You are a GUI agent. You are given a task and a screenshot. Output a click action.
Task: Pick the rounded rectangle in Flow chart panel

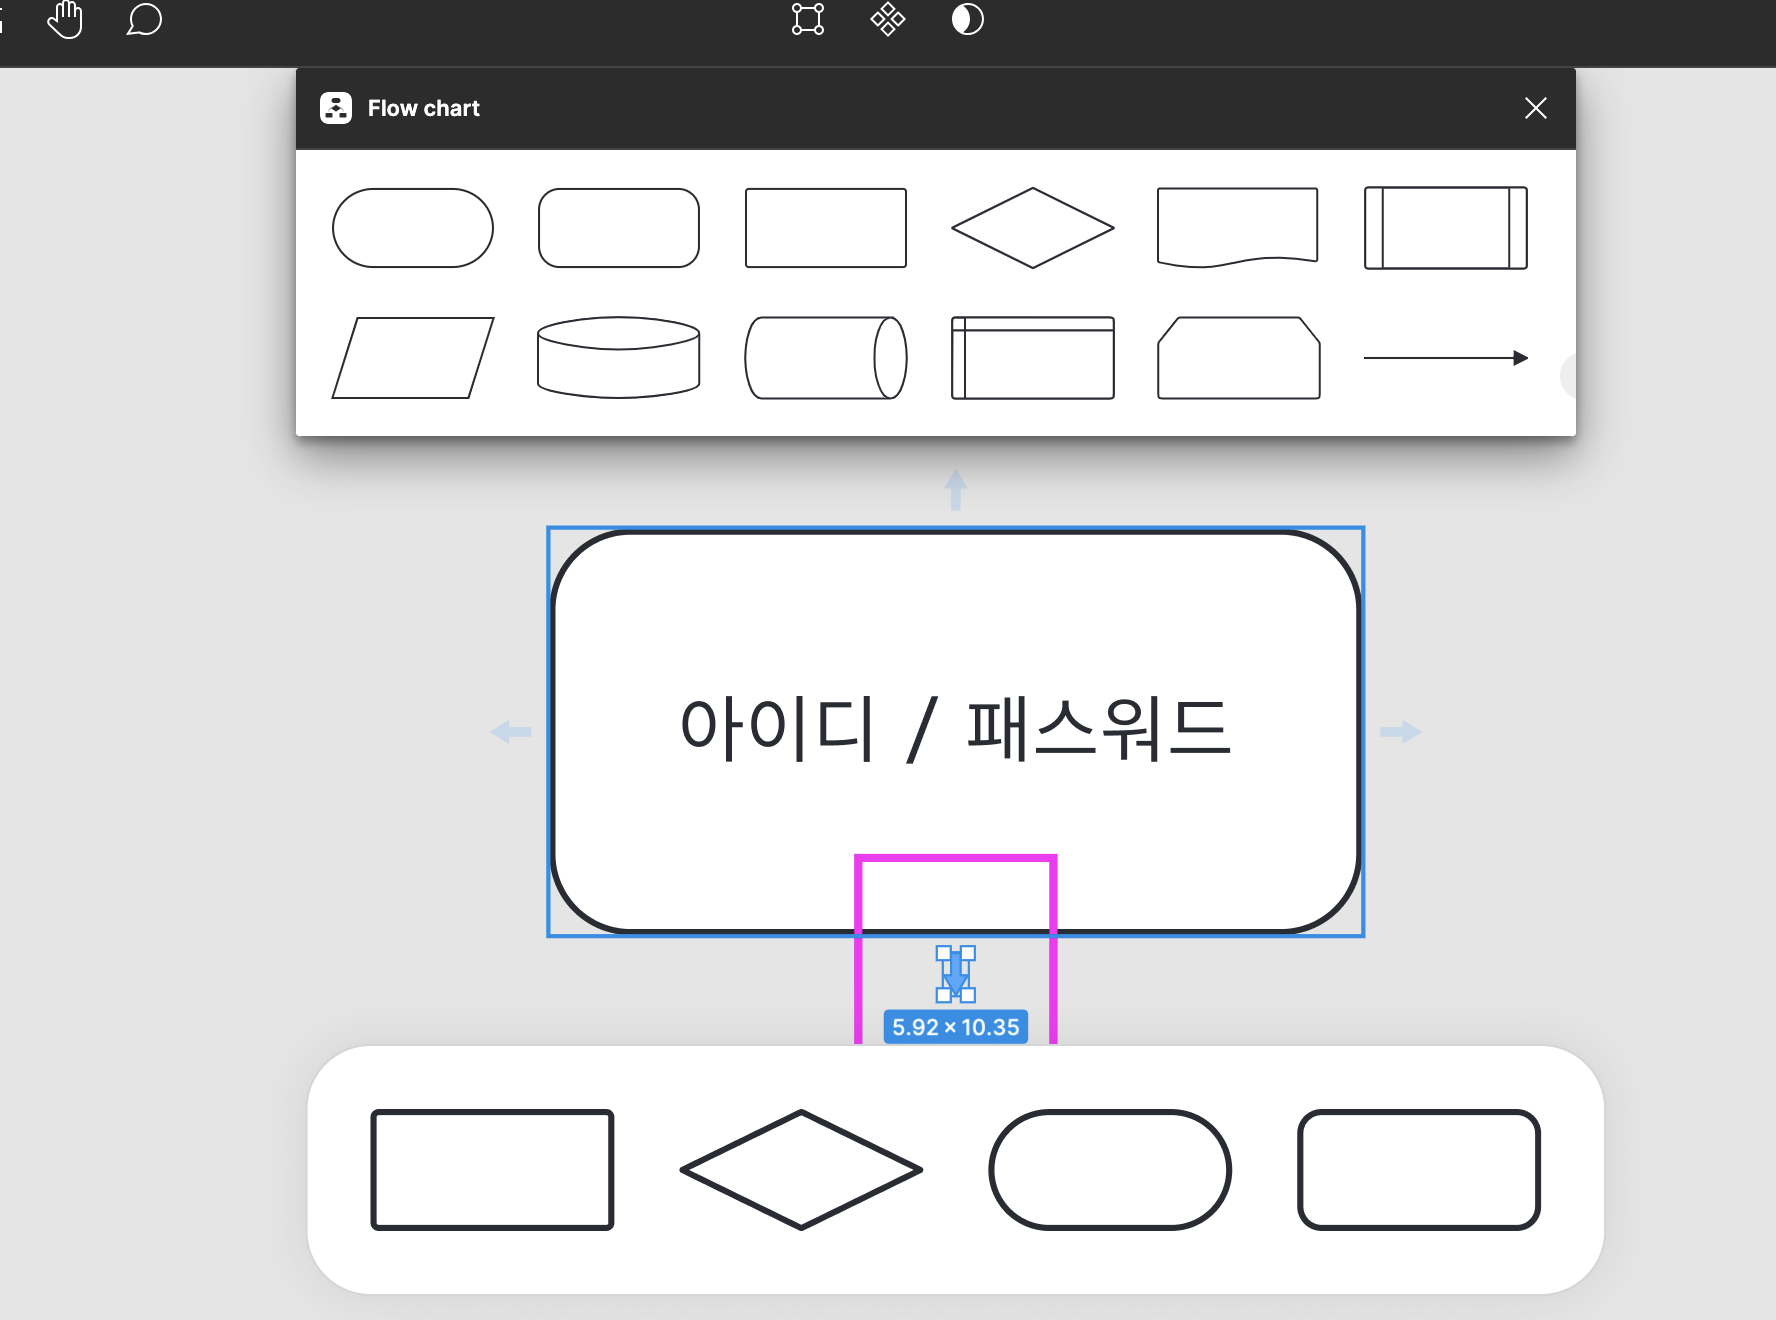click(619, 228)
